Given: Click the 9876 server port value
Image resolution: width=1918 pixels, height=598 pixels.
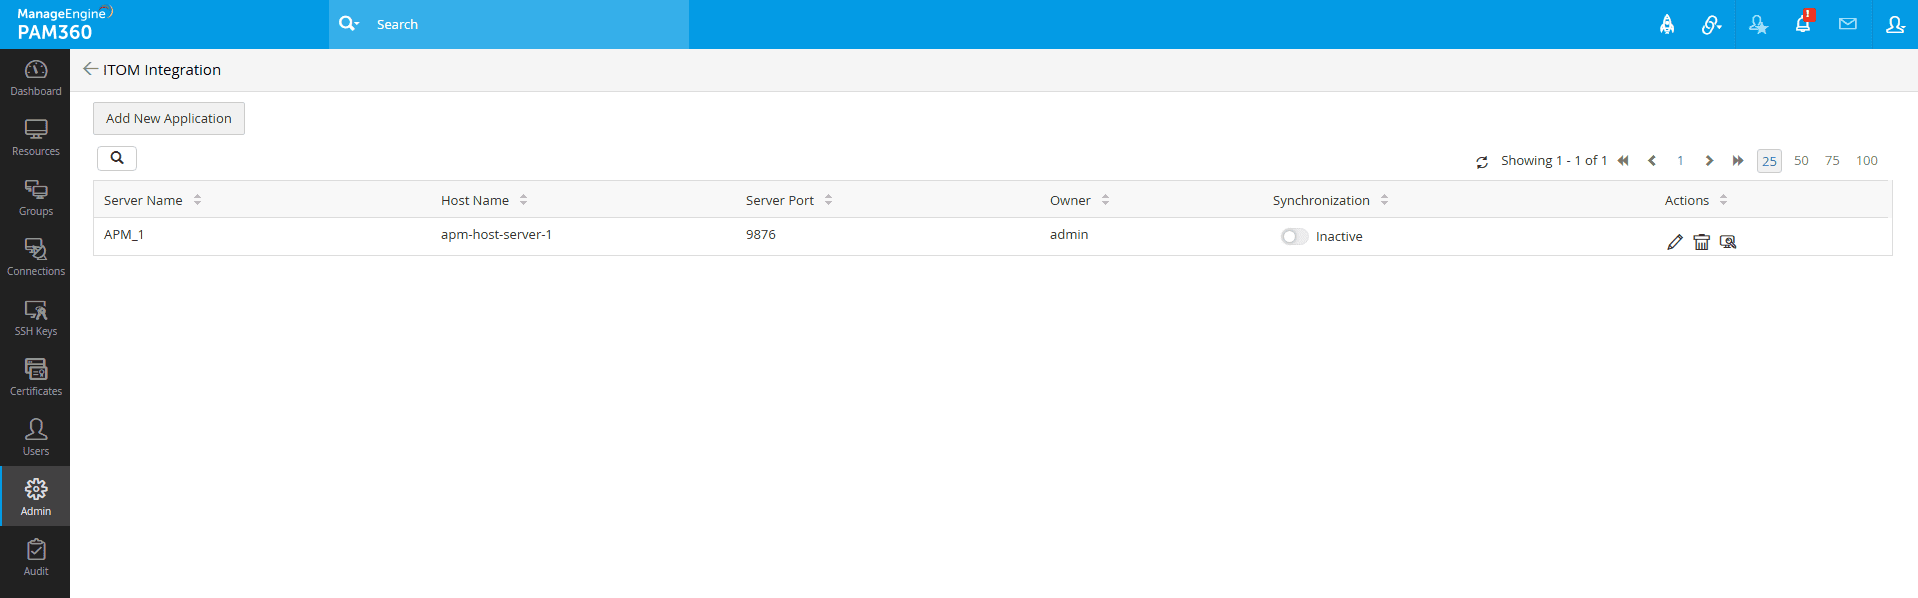Looking at the screenshot, I should pos(760,235).
